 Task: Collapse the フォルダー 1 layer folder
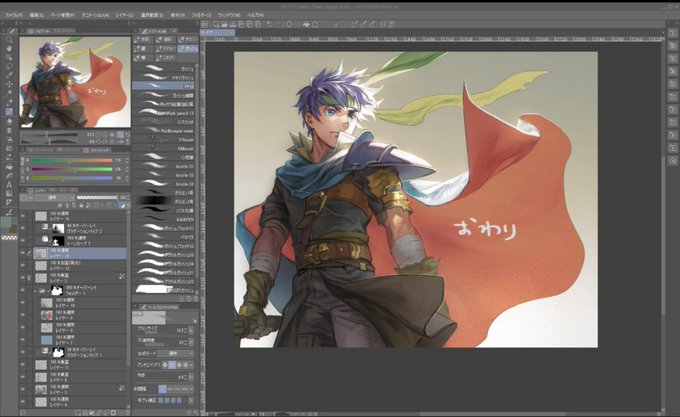coord(35,291)
